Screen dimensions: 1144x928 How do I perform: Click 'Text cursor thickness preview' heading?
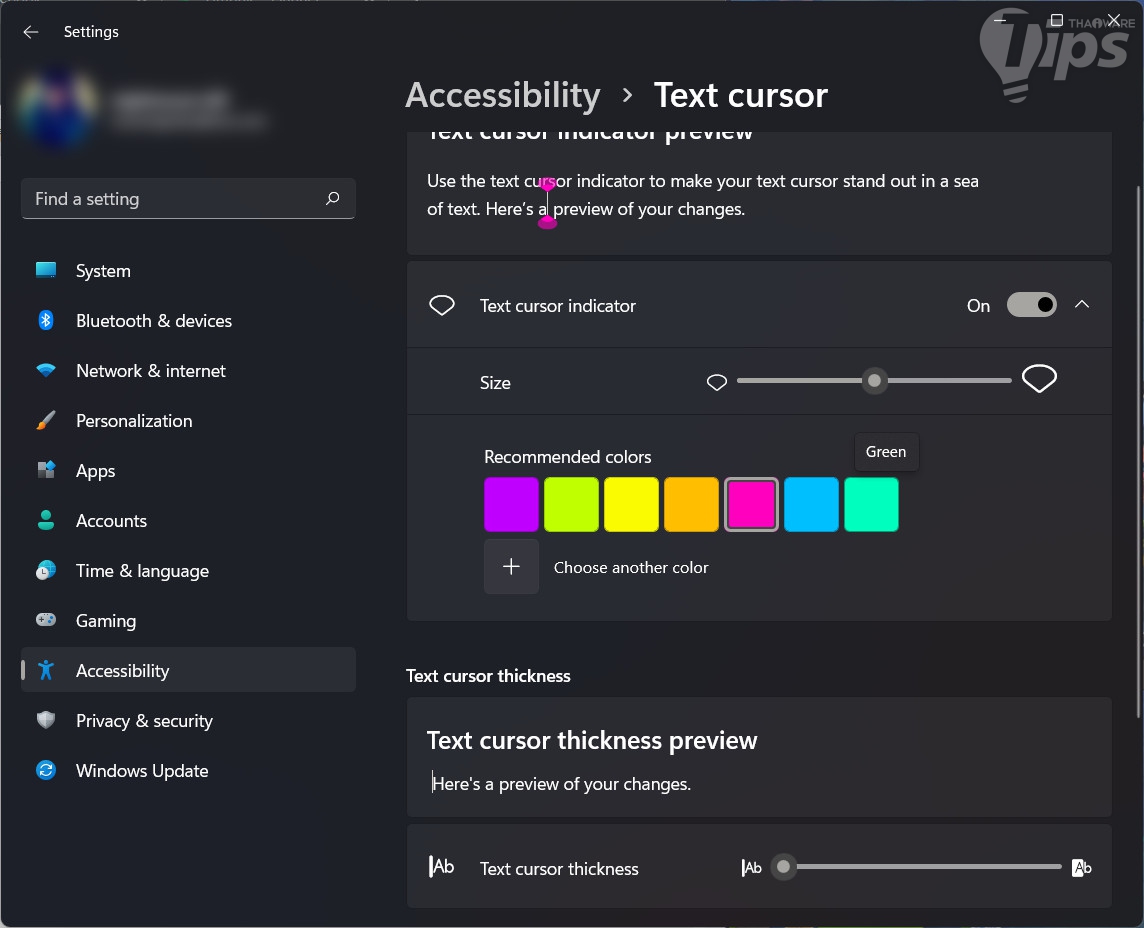click(x=592, y=741)
